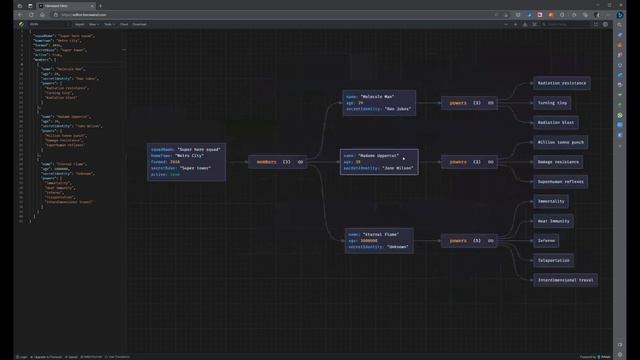The image size is (640, 360).
Task: Click the browser sidebar settings gear at the bottom
Action: point(620,355)
